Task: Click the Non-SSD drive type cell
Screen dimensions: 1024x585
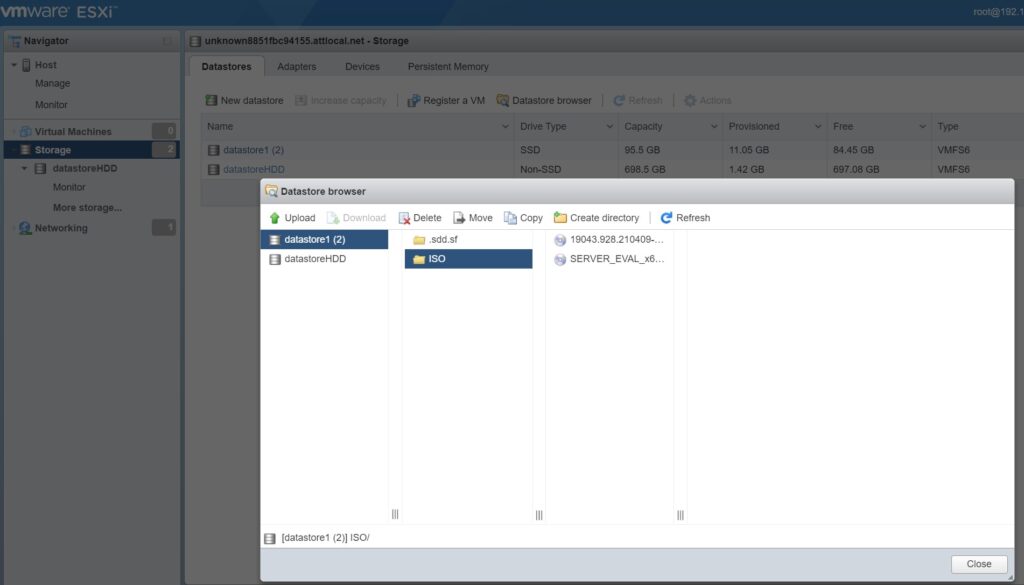Action: (540, 170)
